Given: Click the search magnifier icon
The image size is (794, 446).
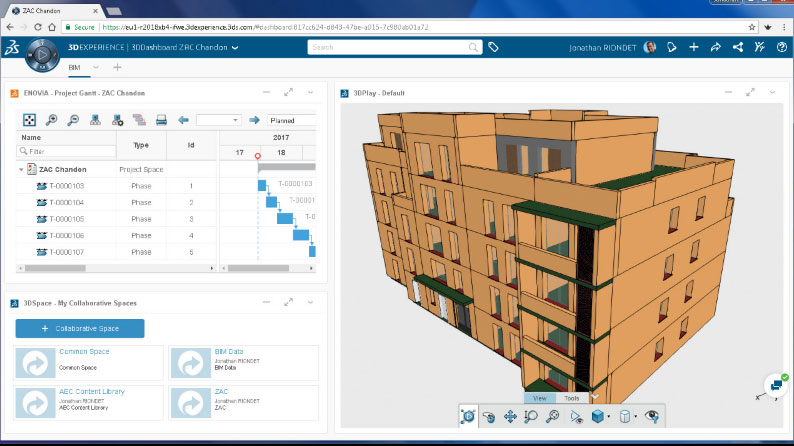Looking at the screenshot, I should (x=473, y=48).
